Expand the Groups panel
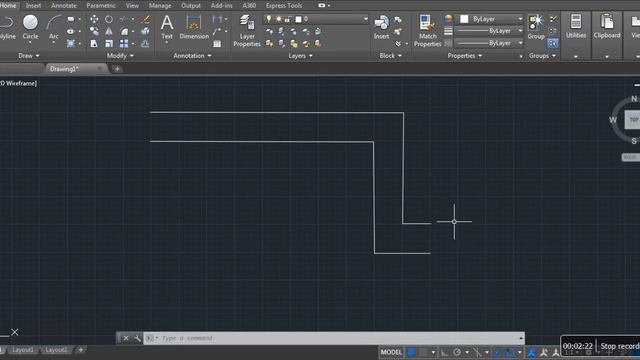 click(542, 56)
